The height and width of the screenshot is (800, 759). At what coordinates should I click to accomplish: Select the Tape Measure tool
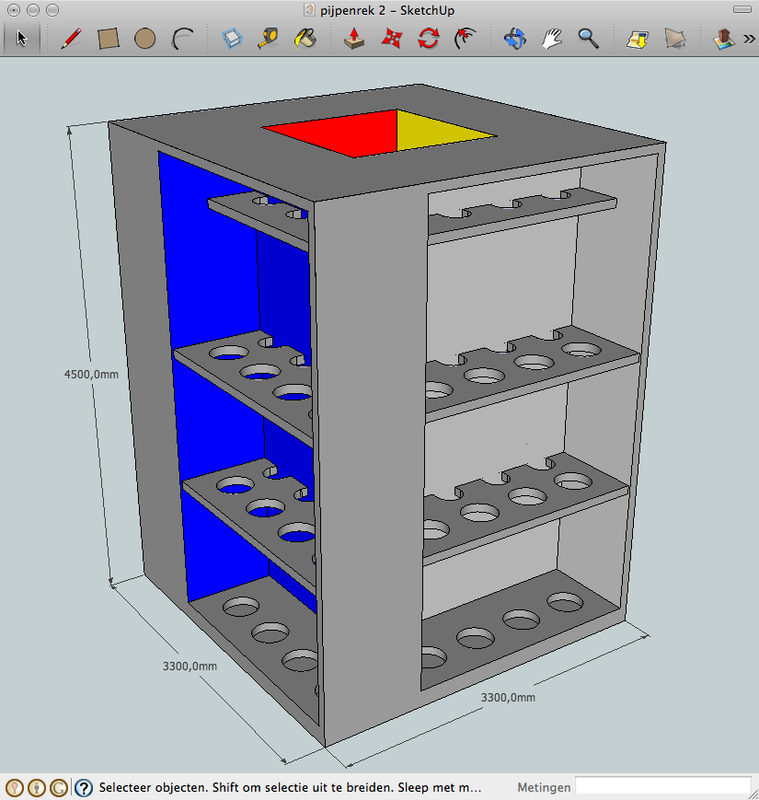[x=268, y=38]
